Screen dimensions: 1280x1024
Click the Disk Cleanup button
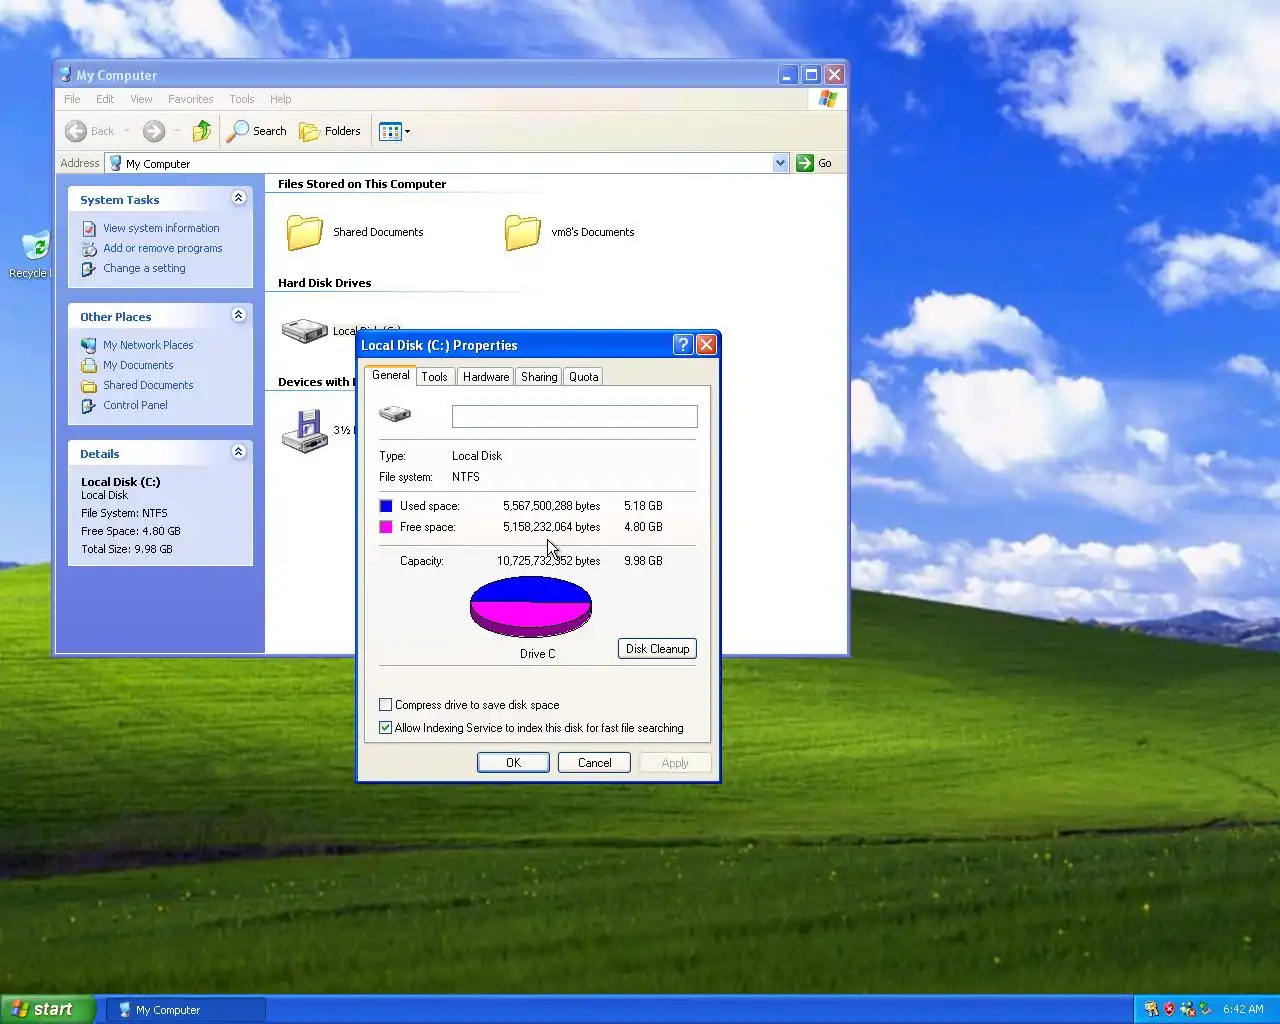657,649
